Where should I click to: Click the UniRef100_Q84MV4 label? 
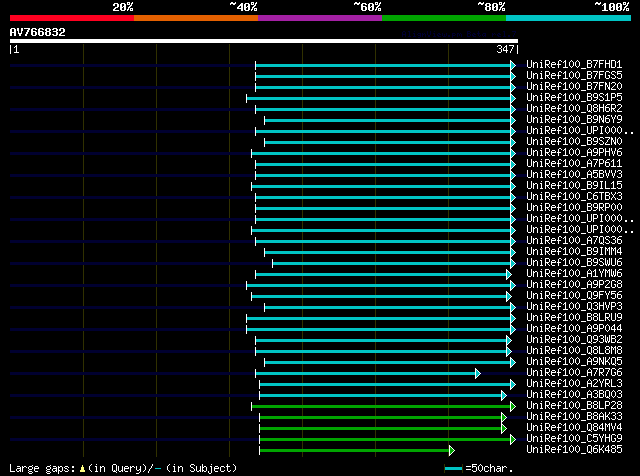coord(574,428)
